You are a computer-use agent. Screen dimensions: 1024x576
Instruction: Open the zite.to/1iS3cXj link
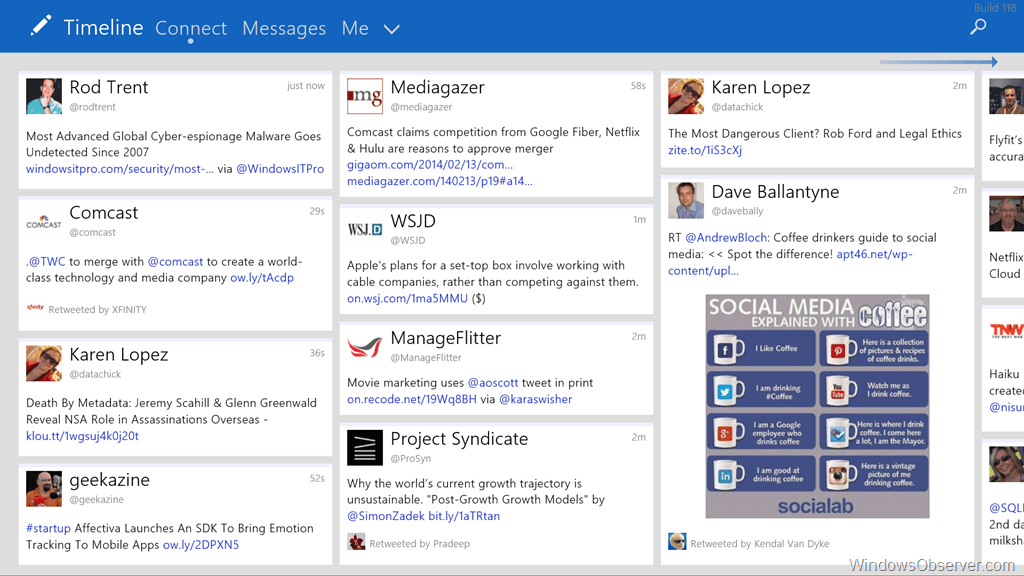coord(705,150)
